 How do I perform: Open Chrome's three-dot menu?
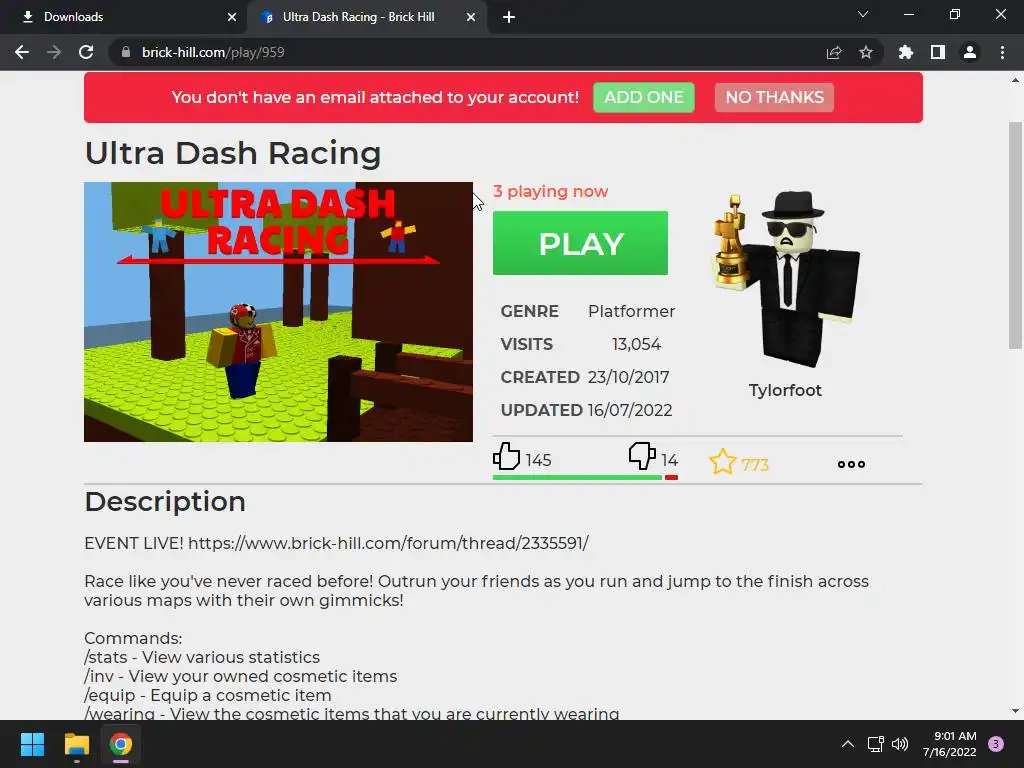pyautogui.click(x=1002, y=52)
